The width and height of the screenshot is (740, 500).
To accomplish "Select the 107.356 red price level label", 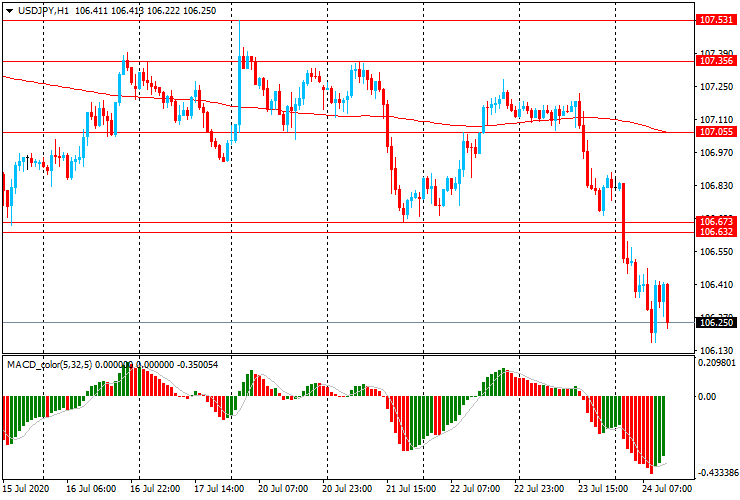I will pyautogui.click(x=716, y=60).
